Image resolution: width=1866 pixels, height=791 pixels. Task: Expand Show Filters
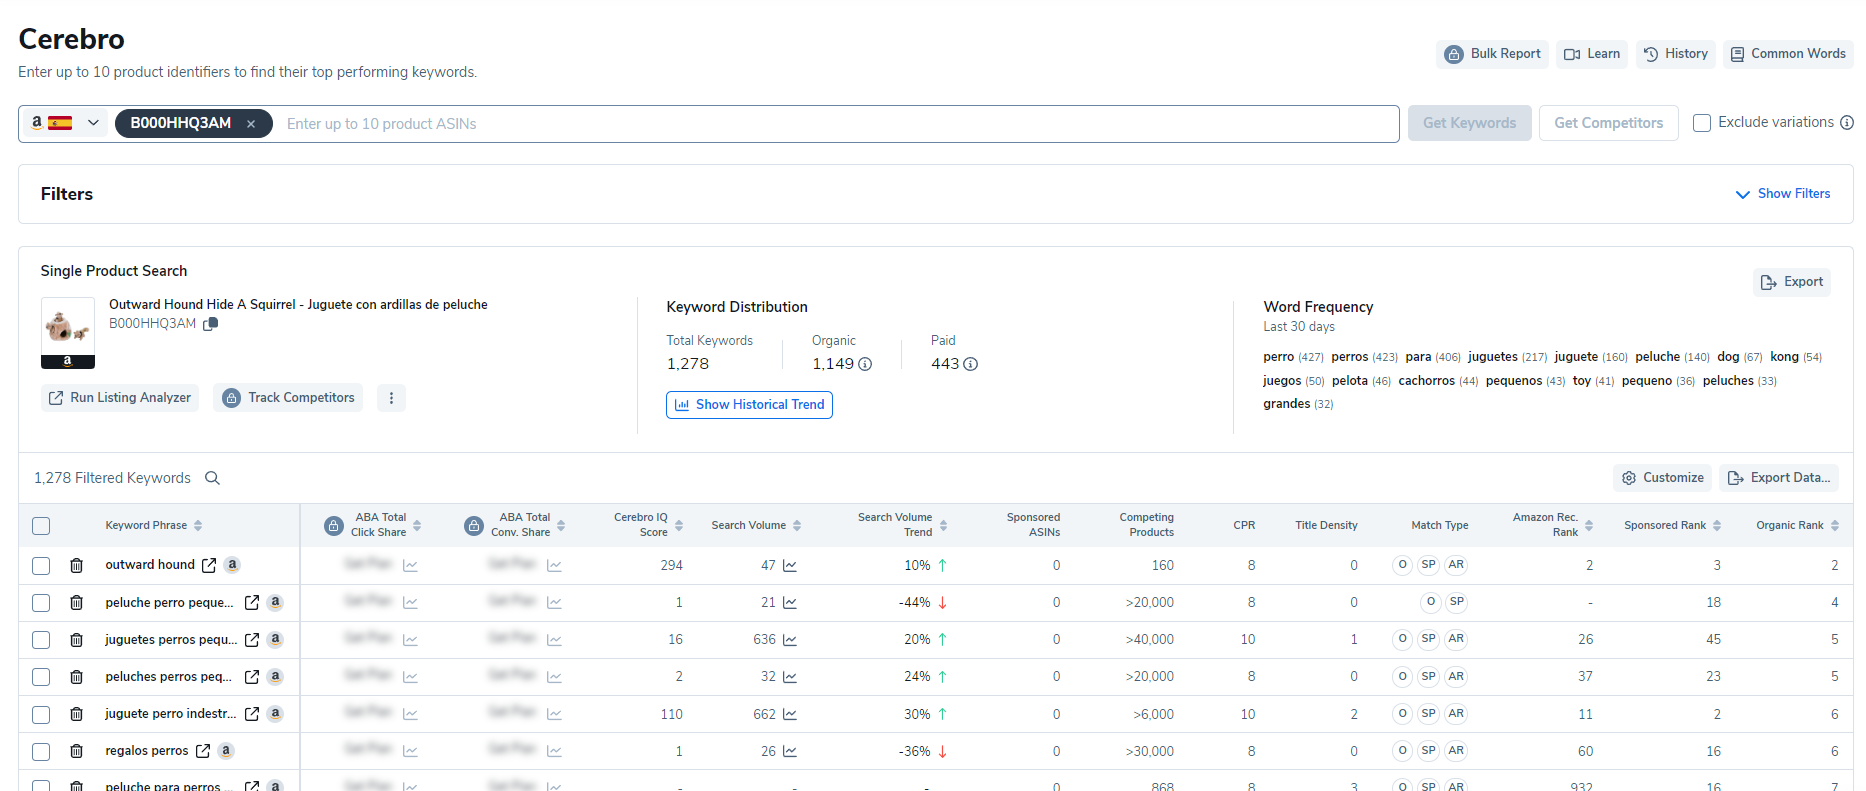tap(1783, 194)
